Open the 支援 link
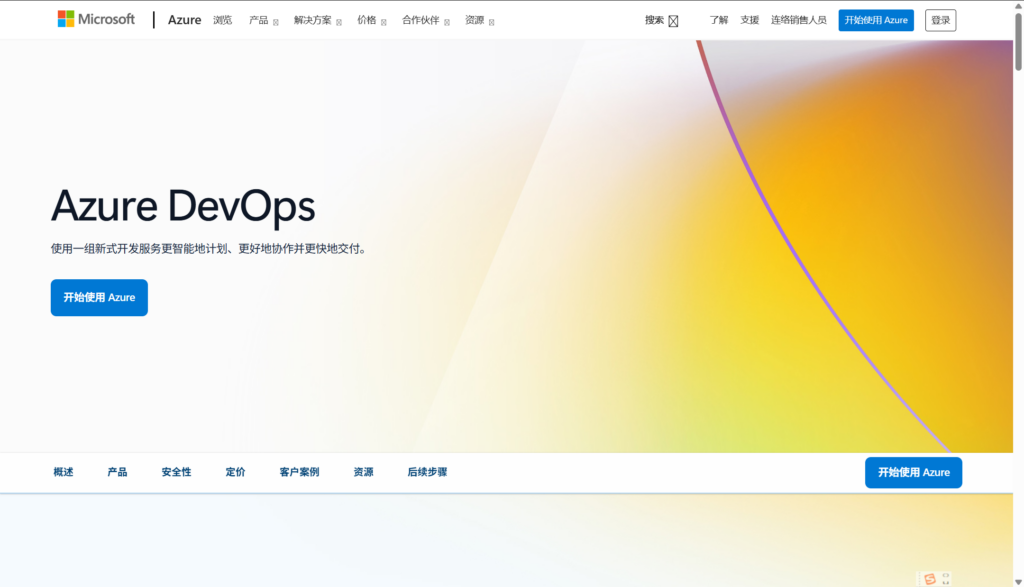The image size is (1024, 587). coord(749,20)
